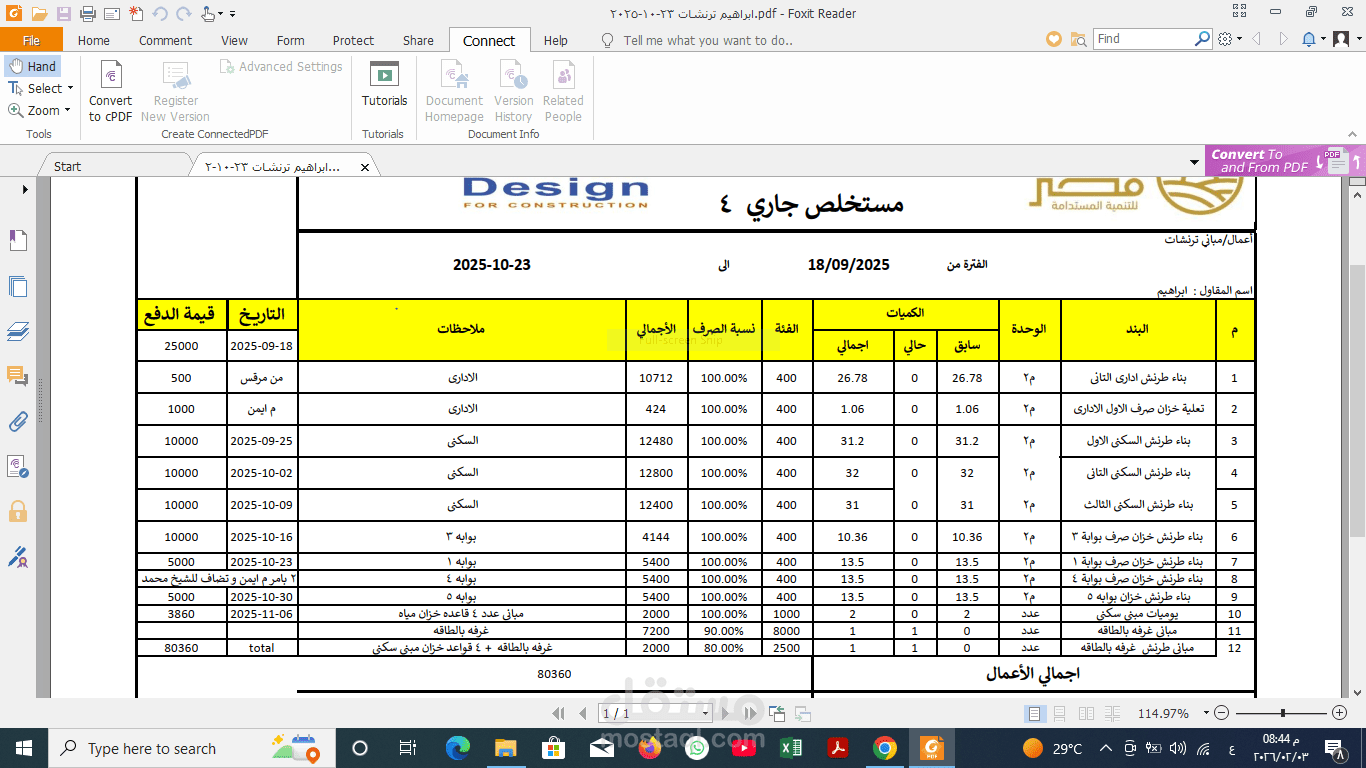This screenshot has height=768, width=1366.
Task: Toggle single page view in status bar
Action: (1034, 712)
